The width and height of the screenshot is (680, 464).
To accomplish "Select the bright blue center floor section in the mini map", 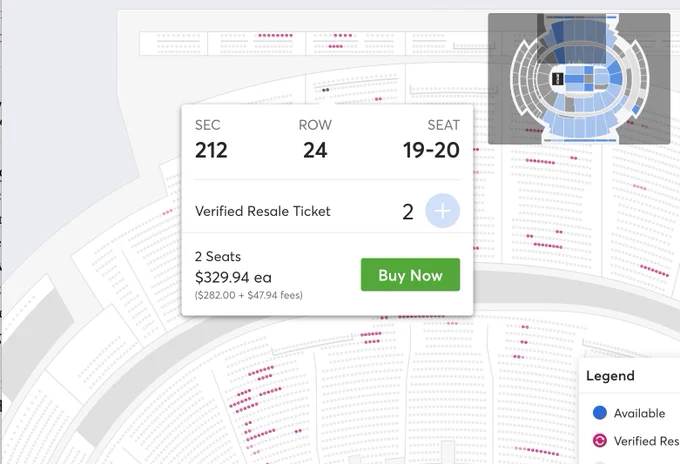I will 574,79.
